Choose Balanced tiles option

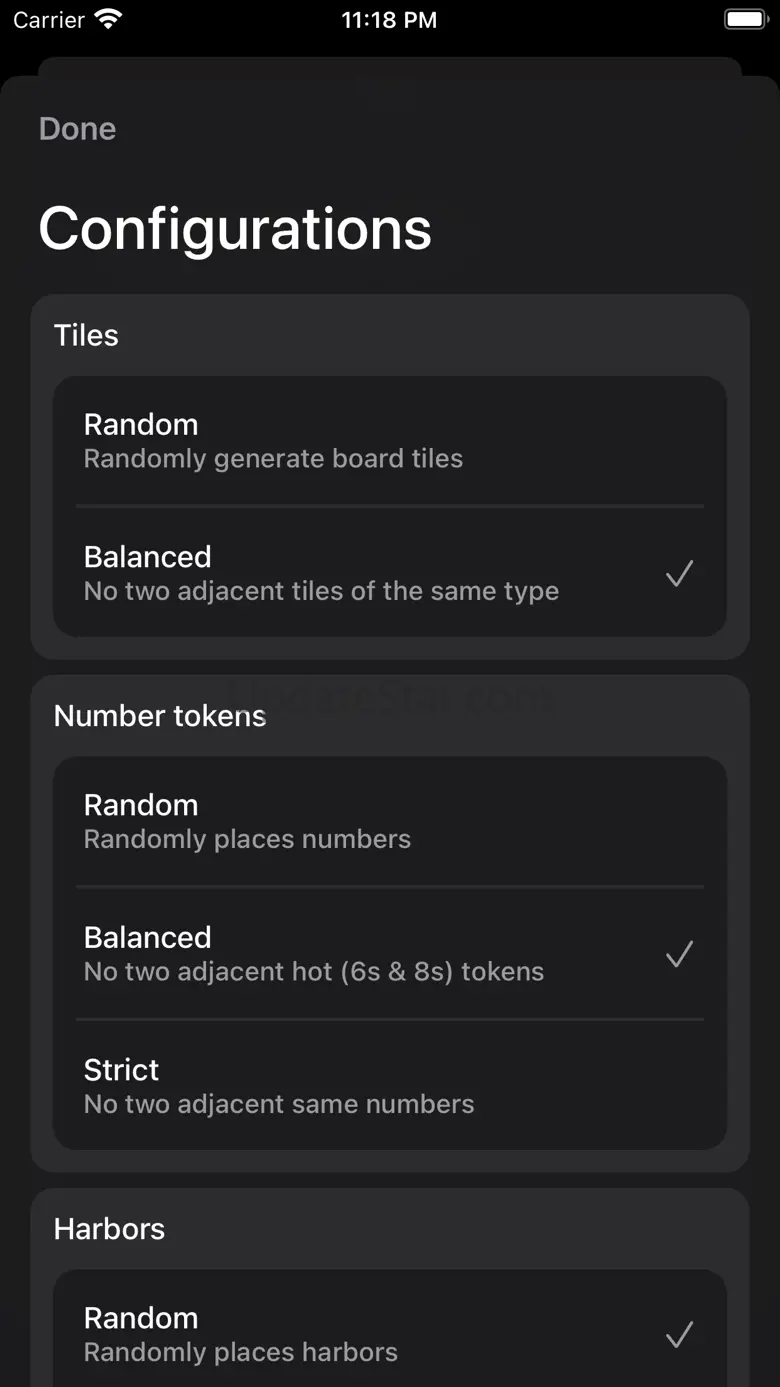pos(388,572)
